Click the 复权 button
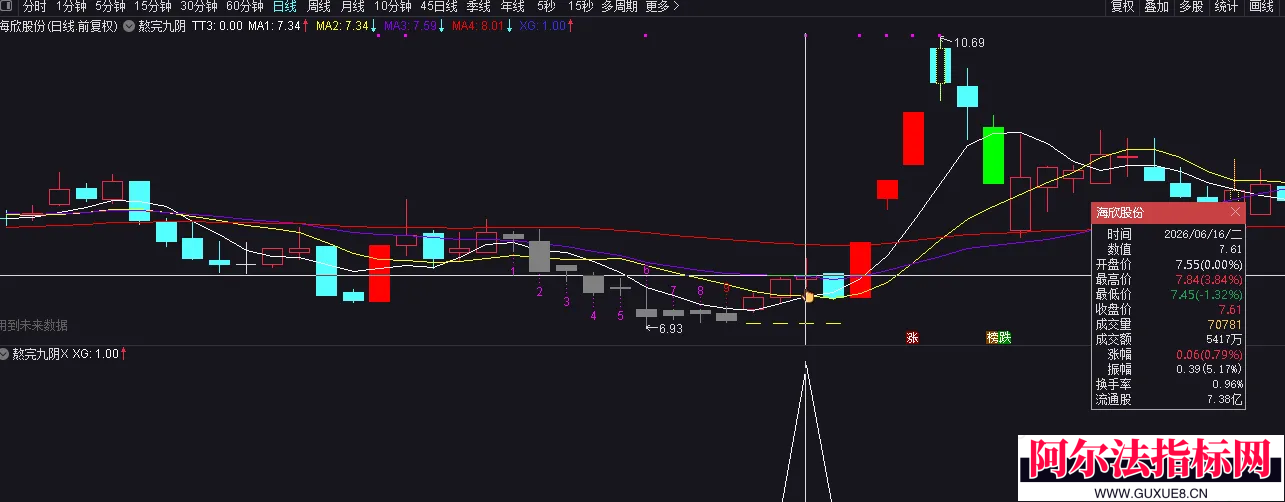The image size is (1285, 502). (1123, 7)
